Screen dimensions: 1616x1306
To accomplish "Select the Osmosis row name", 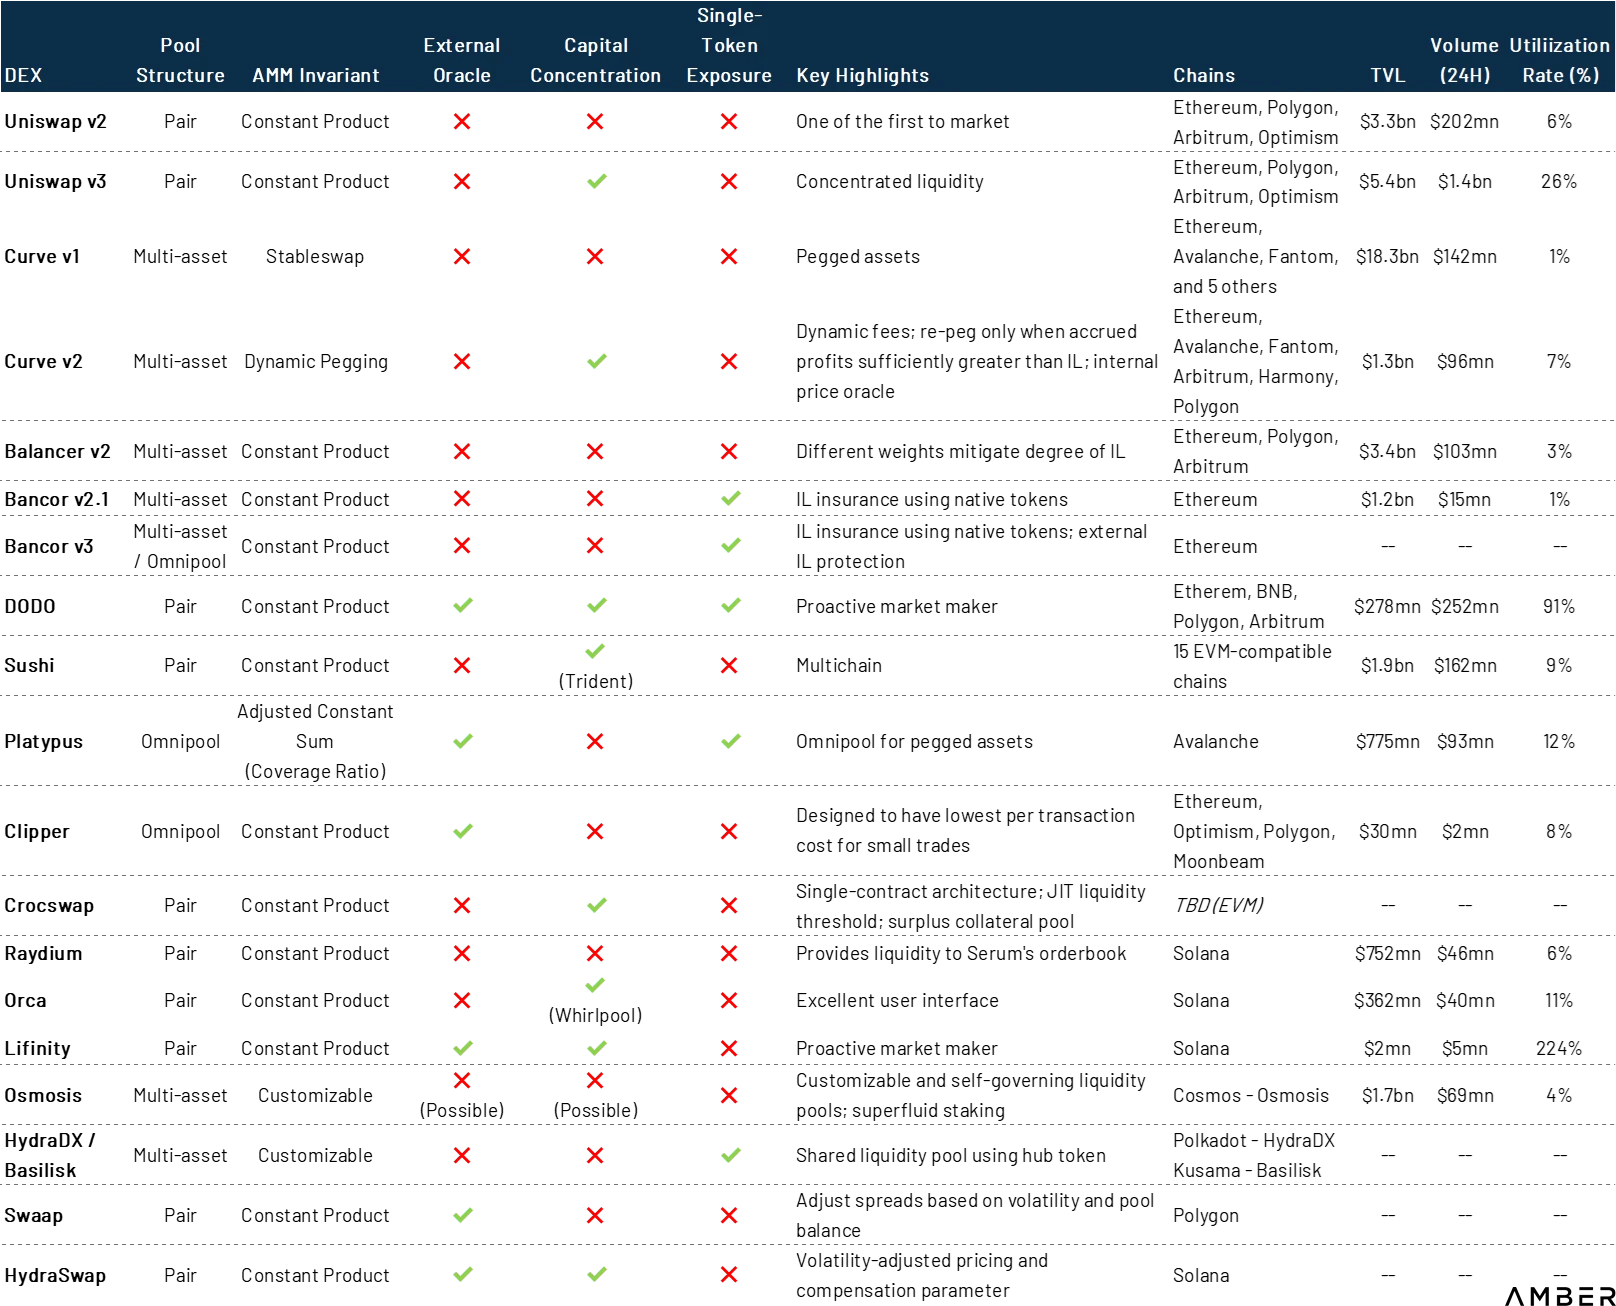I will click(x=43, y=1095).
